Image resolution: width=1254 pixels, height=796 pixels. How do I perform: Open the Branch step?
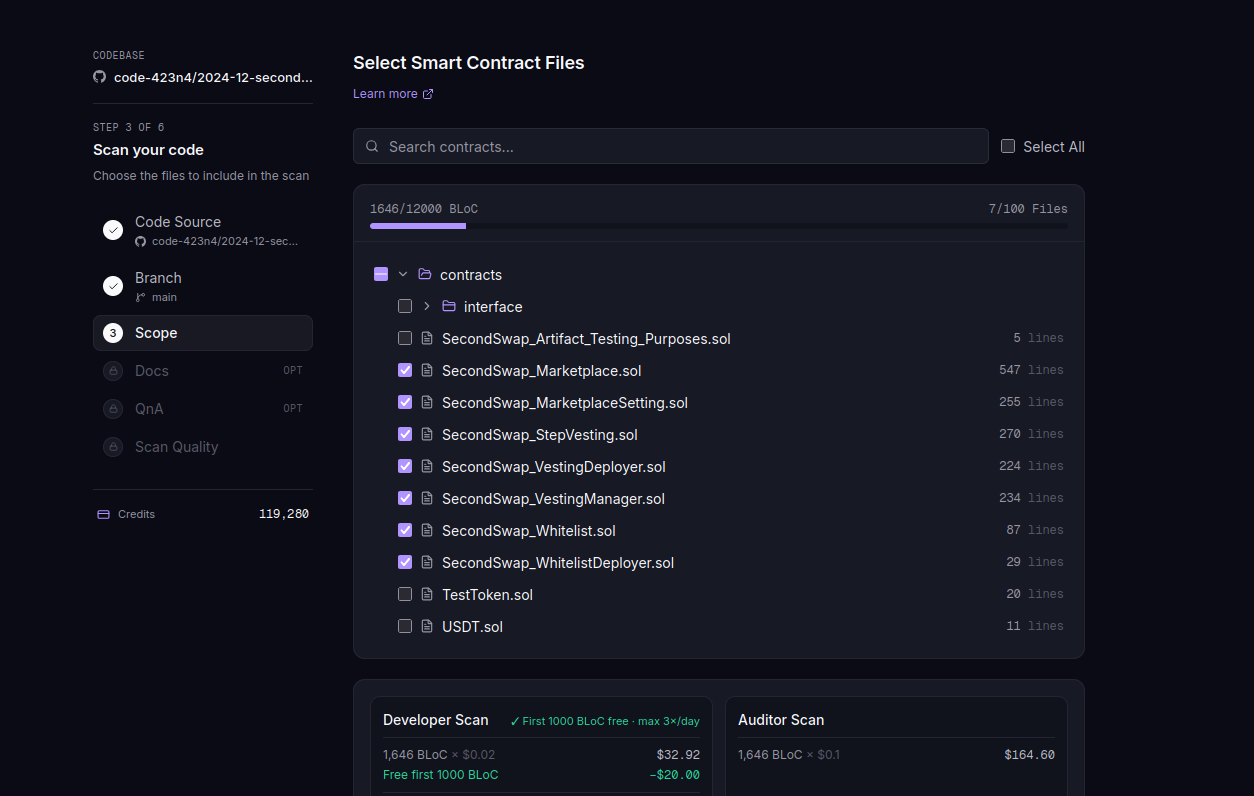click(x=203, y=286)
